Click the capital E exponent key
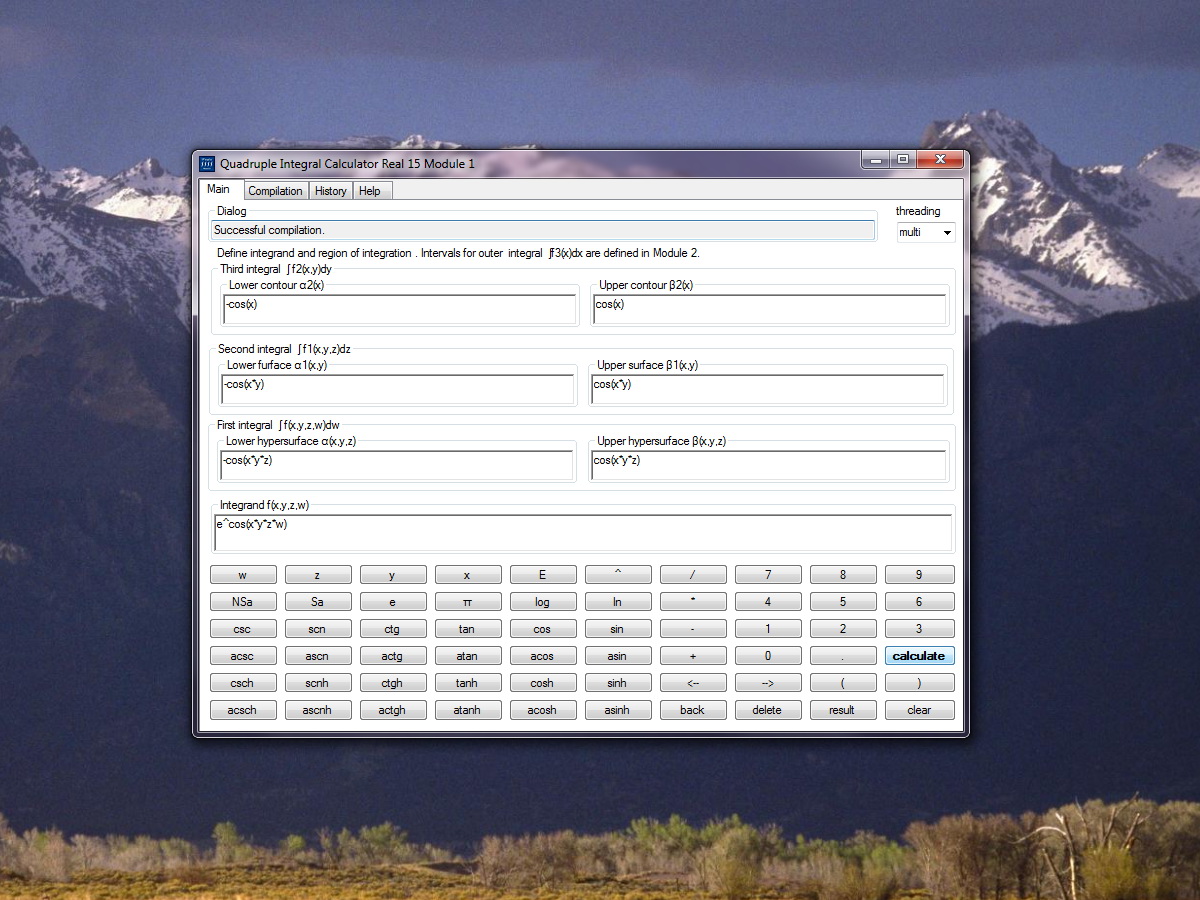This screenshot has height=900, width=1200. pyautogui.click(x=543, y=575)
